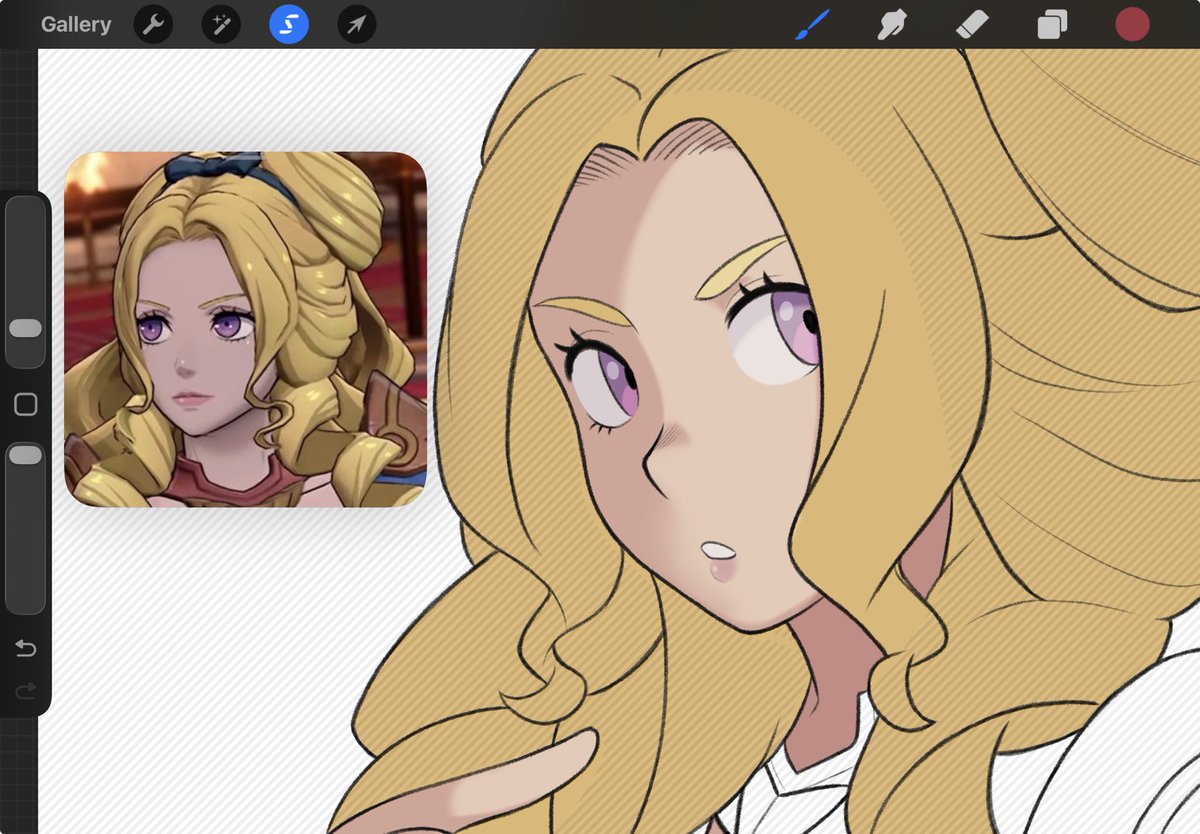Viewport: 1200px width, 834px height.
Task: Open the red active color picker
Action: (x=1132, y=24)
